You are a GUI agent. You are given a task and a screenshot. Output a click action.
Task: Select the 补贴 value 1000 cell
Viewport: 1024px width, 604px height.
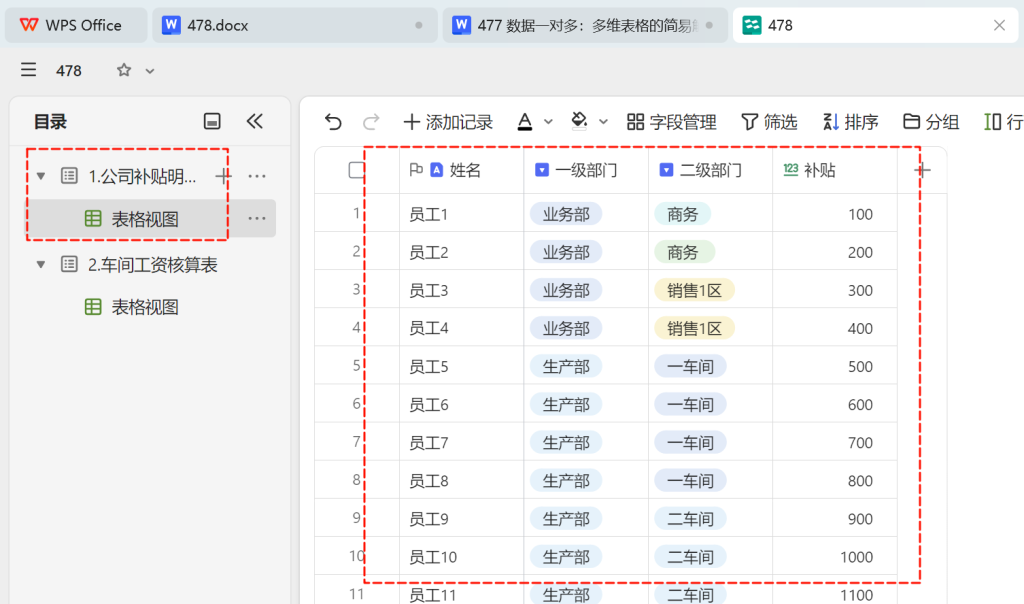835,557
